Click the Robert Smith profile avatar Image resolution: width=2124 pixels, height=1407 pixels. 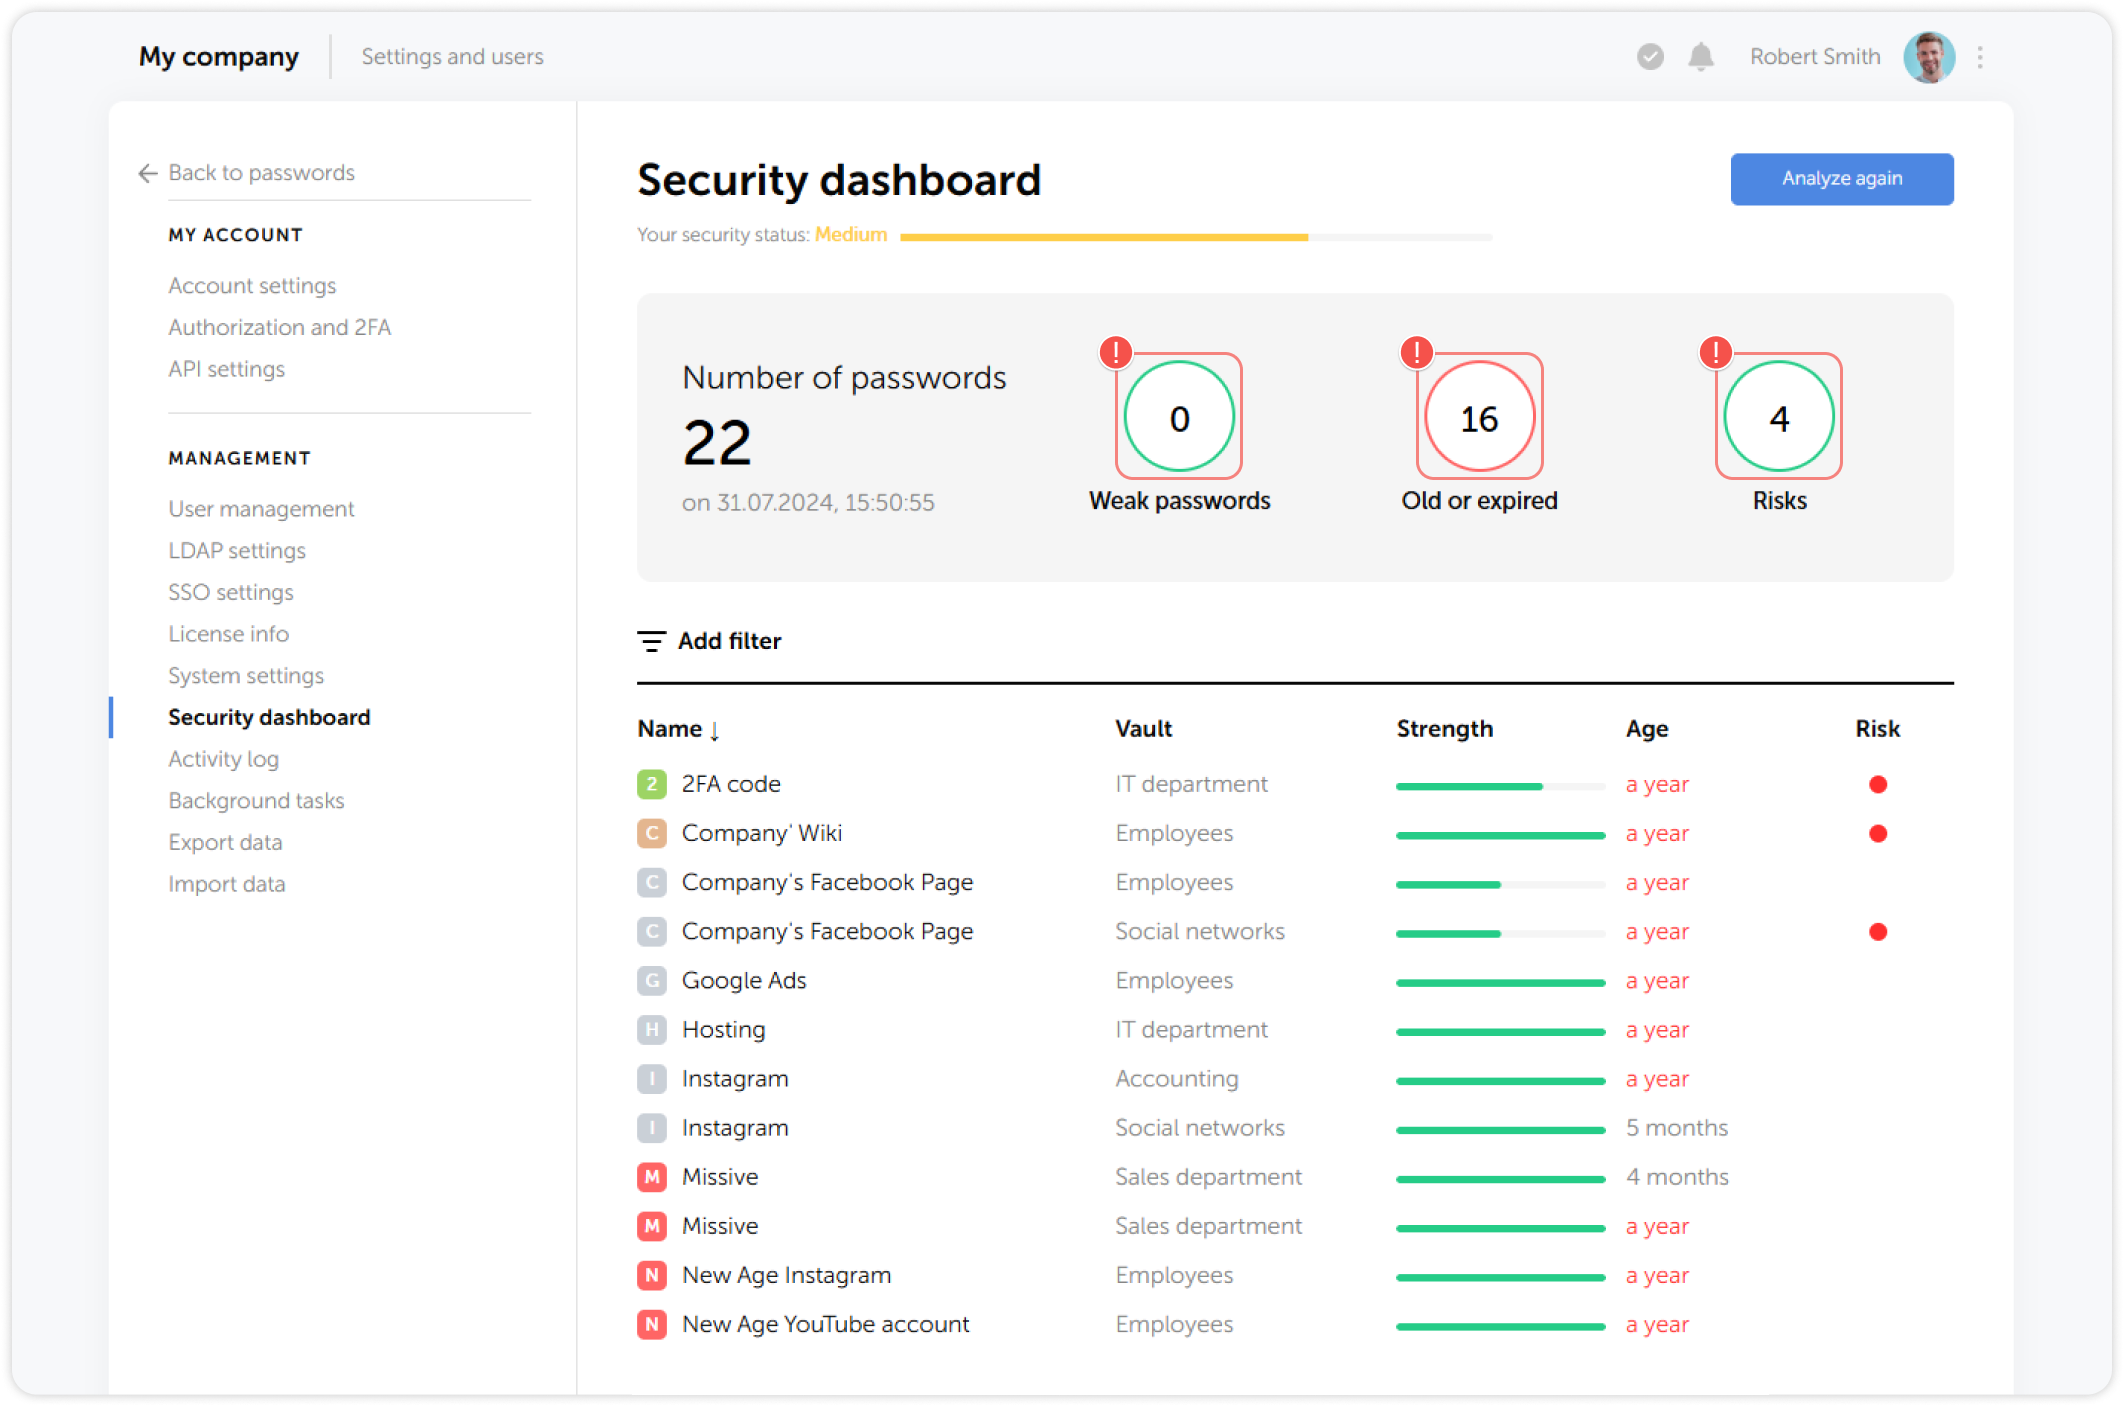click(1928, 57)
